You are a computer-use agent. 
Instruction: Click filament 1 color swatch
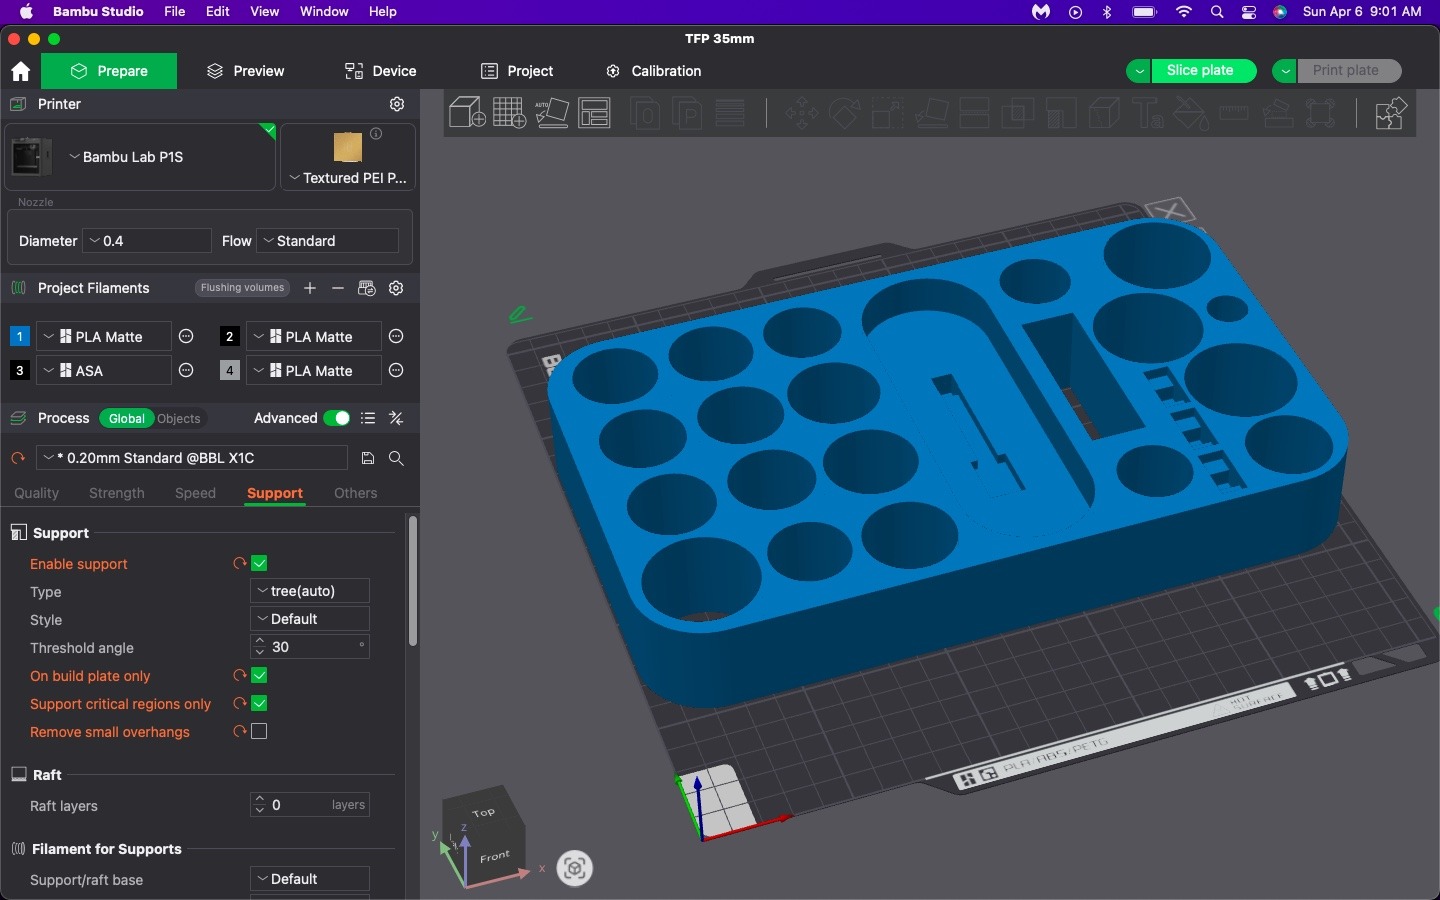click(19, 337)
